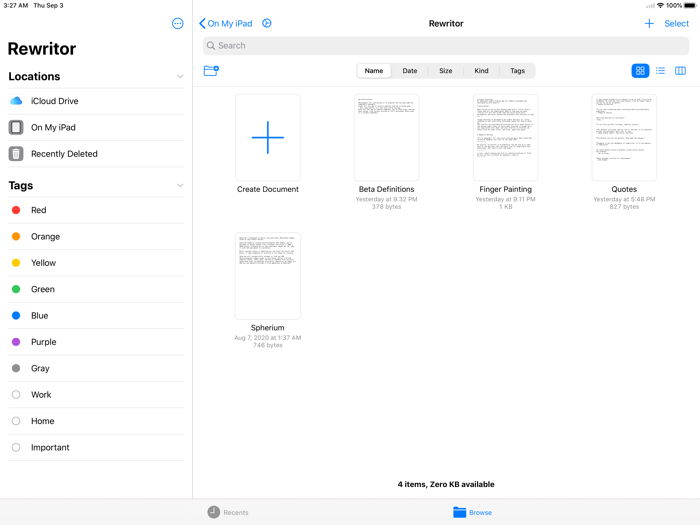Click the 'Aug 7, 2020 at 1:37 AM' date text
This screenshot has height=525, width=700.
[x=268, y=338]
